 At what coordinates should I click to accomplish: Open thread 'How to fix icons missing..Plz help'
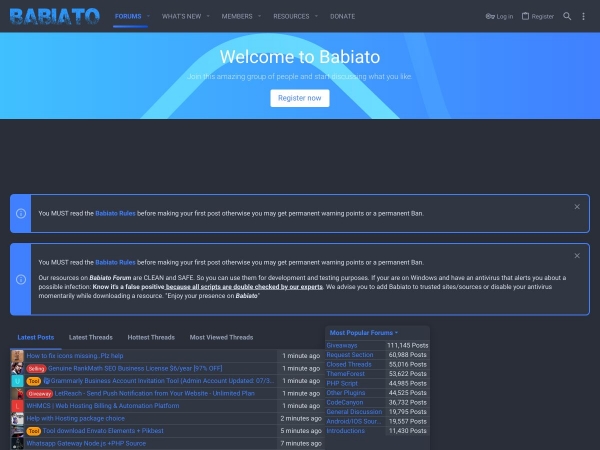pyautogui.click(x=75, y=355)
